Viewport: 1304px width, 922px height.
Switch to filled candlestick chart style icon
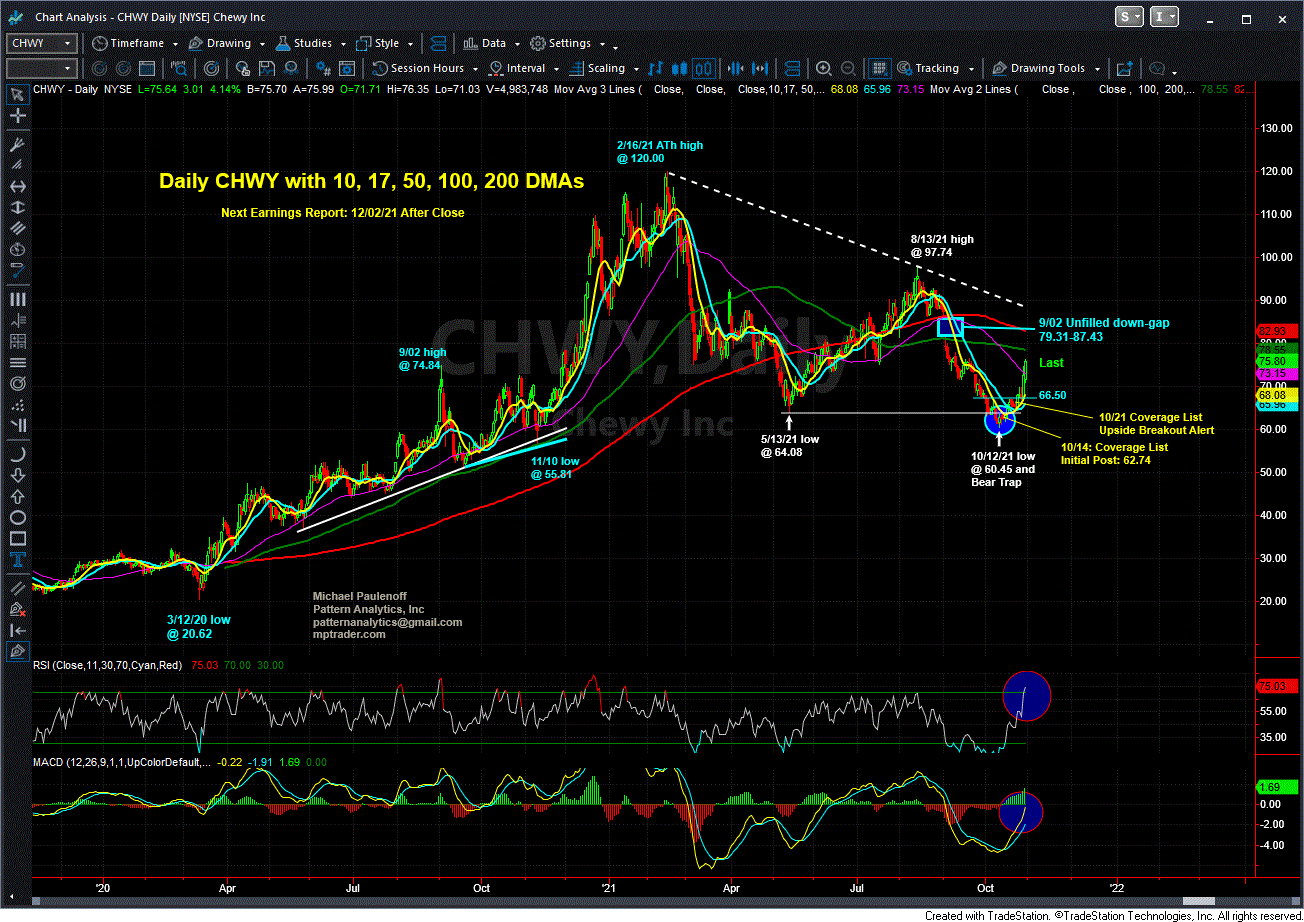(680, 68)
